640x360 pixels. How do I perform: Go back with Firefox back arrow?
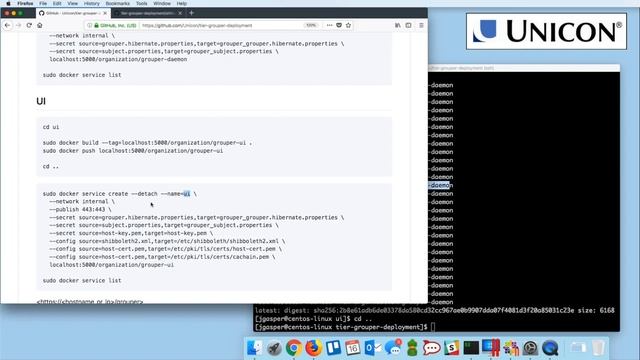pyautogui.click(x=7, y=25)
